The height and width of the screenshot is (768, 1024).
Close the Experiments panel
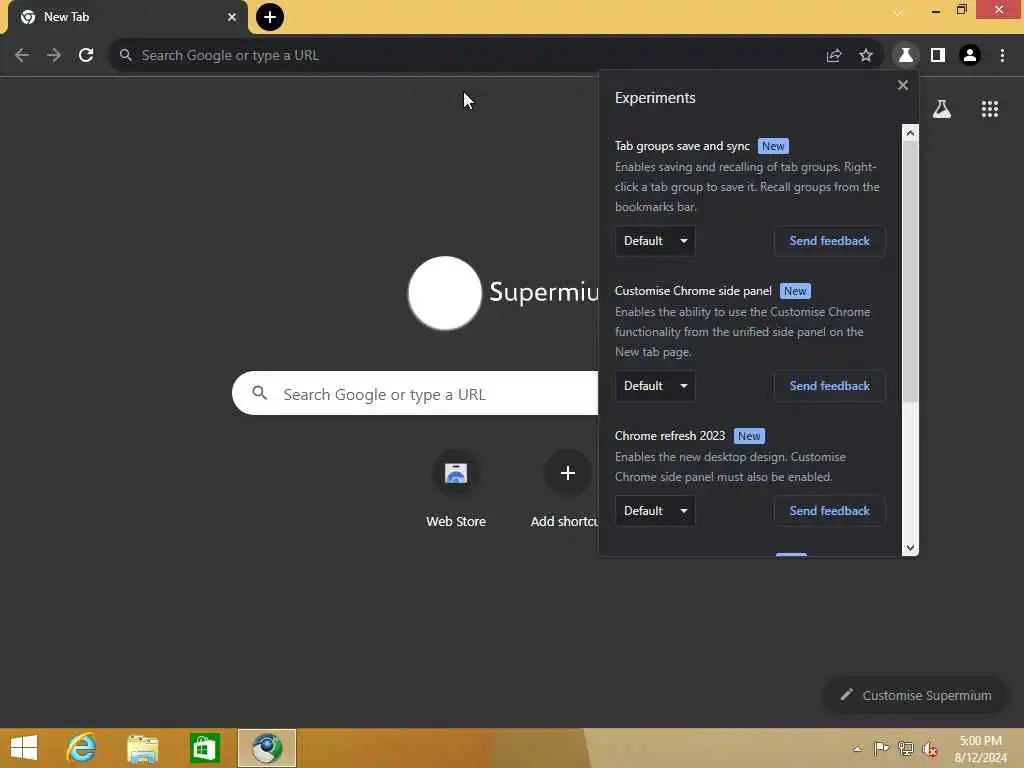pos(903,85)
